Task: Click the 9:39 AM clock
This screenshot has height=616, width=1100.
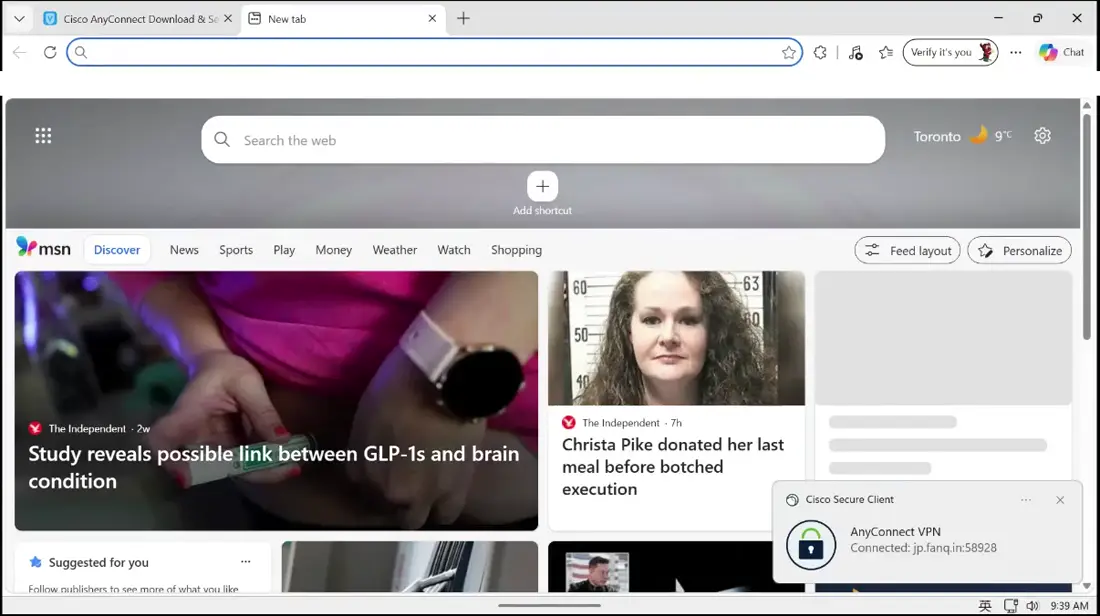Action: point(1069,605)
